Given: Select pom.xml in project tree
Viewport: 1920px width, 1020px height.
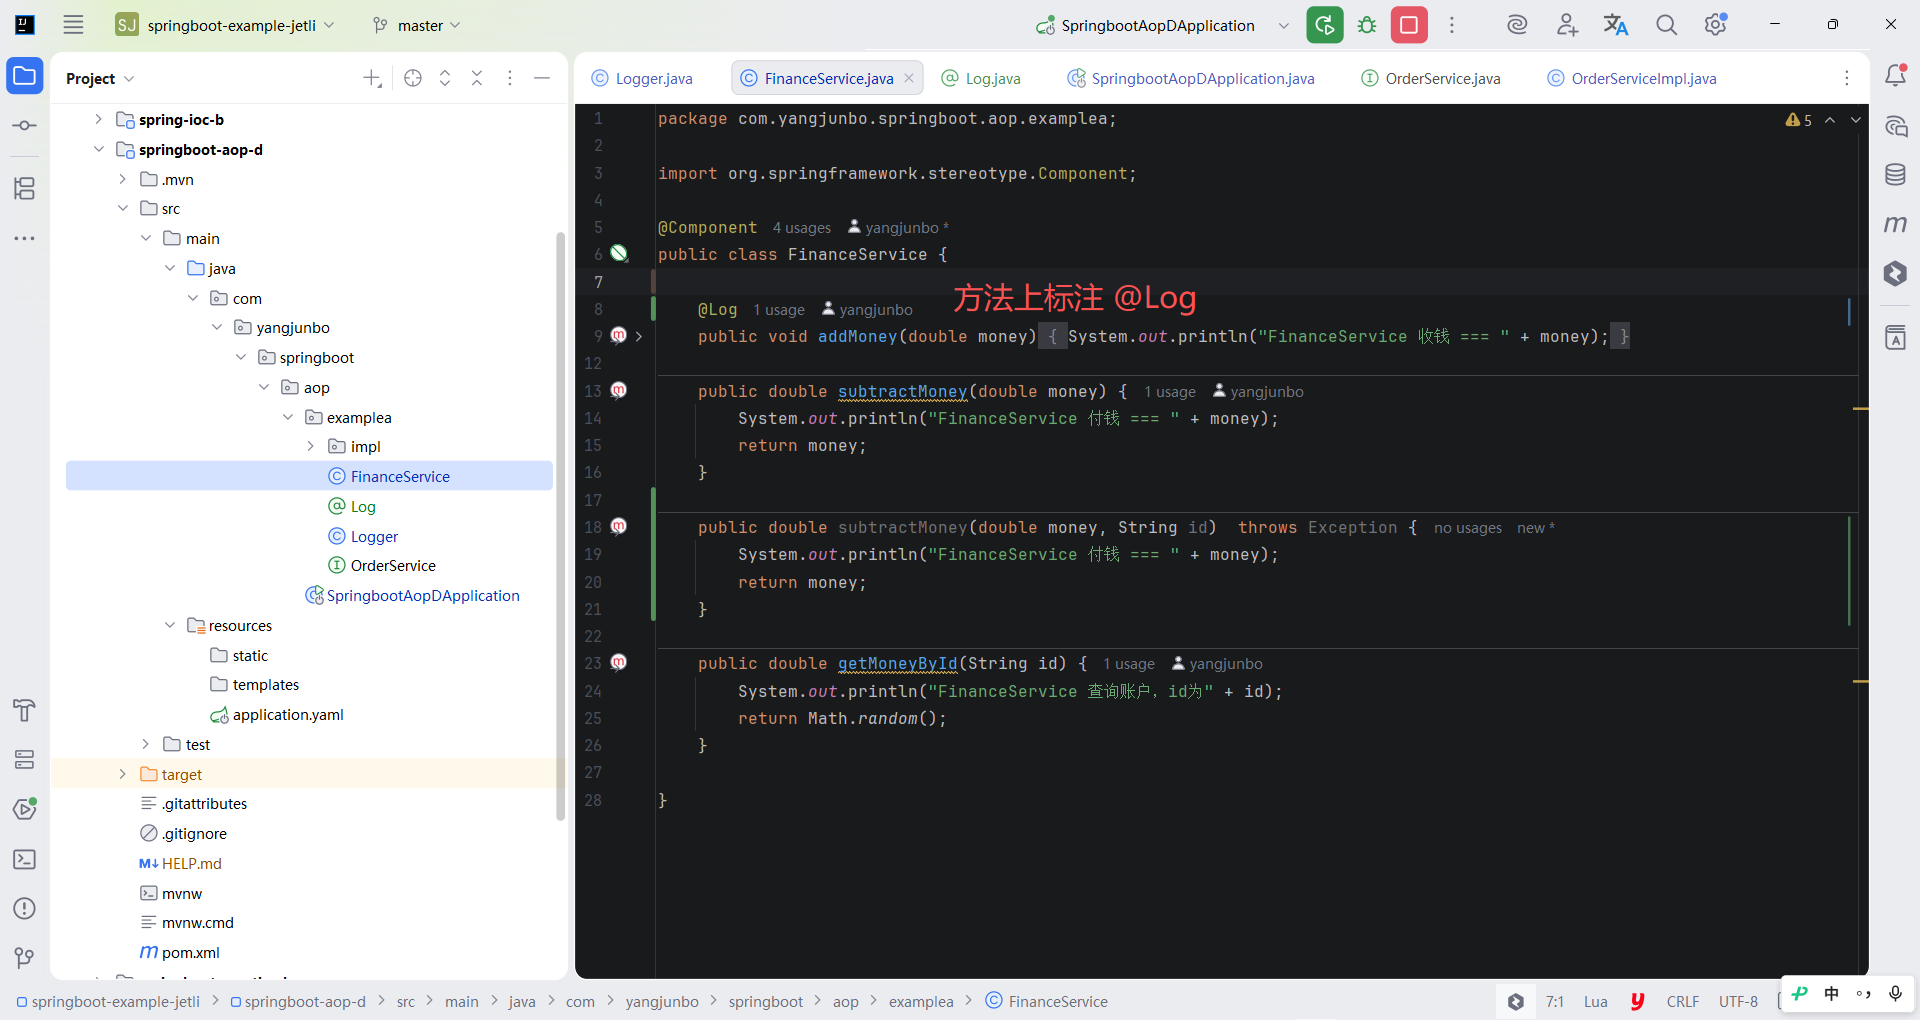Looking at the screenshot, I should point(180,952).
